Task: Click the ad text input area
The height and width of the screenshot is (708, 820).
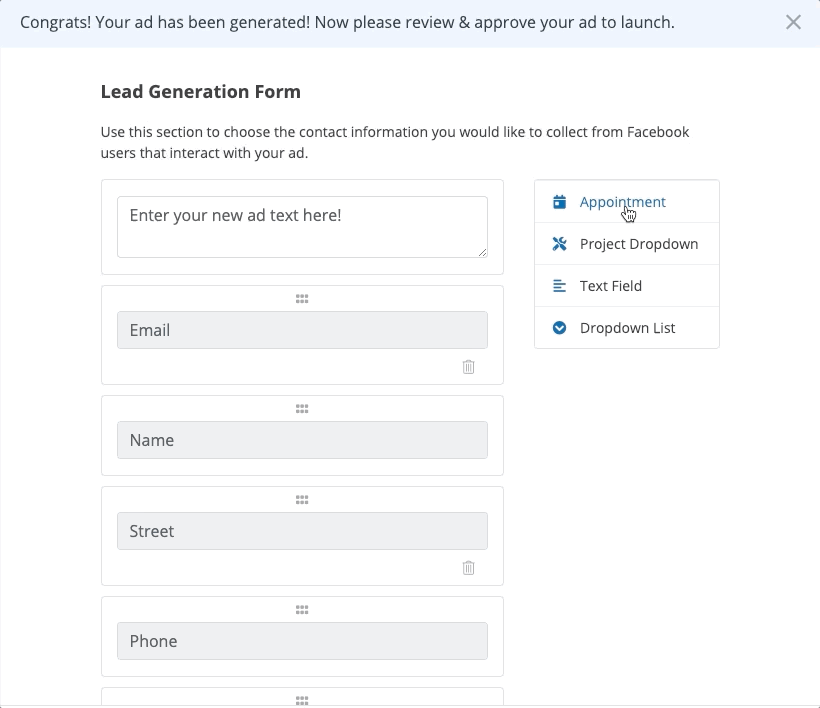Action: [x=302, y=227]
